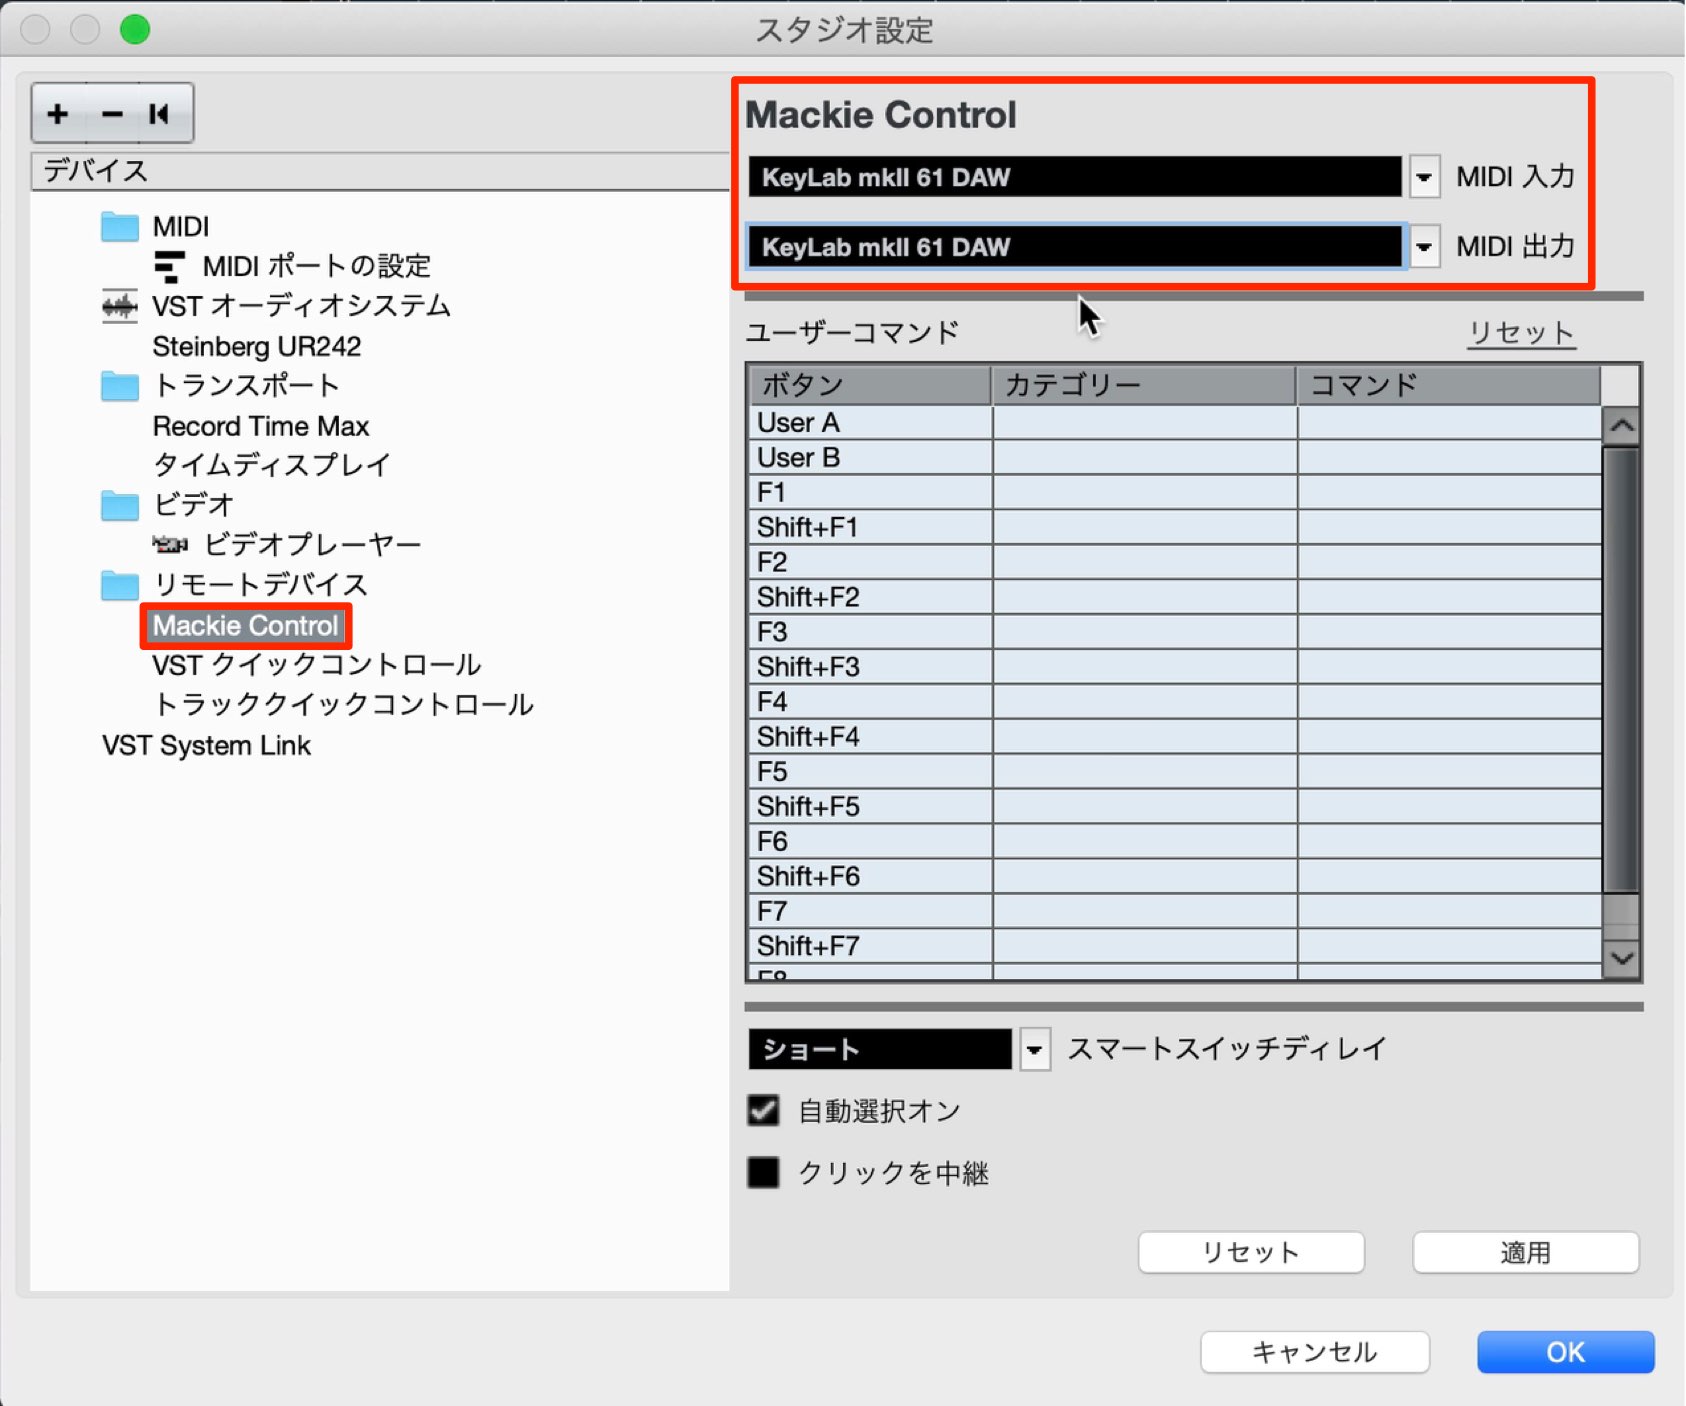Toggle the 自動選択オン checkbox
The width and height of the screenshot is (1686, 1406).
[763, 1110]
